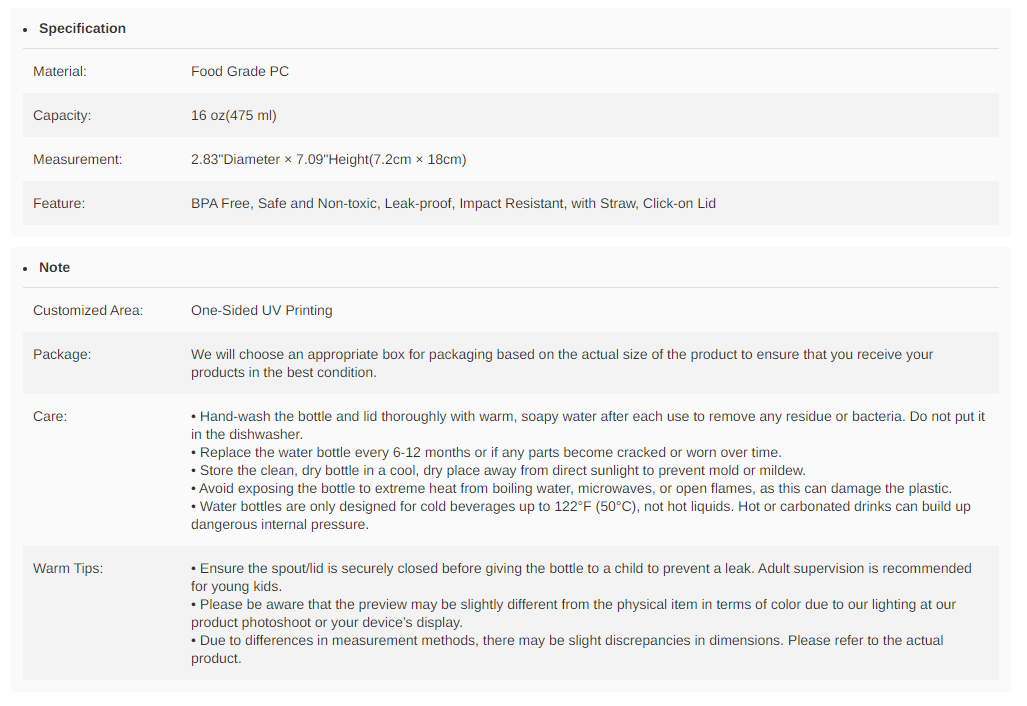This screenshot has height=706, width=1027.
Task: Click the Package row label
Action: (x=62, y=354)
